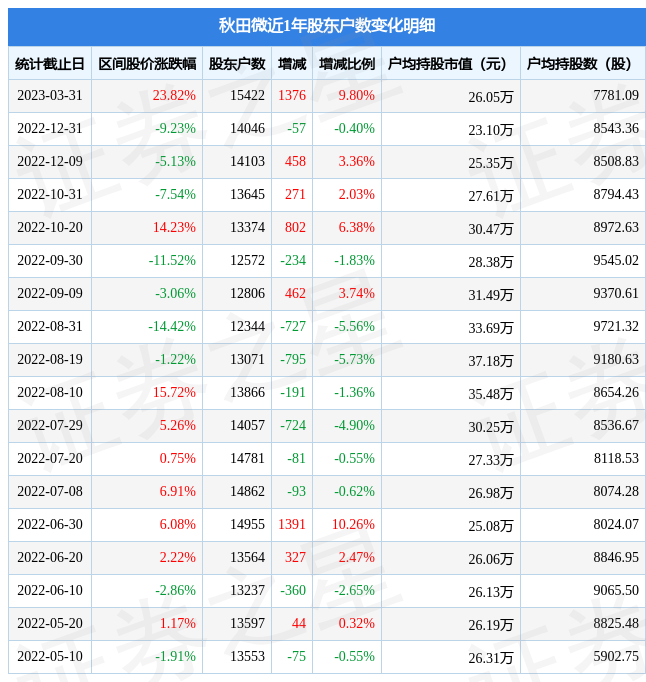The height and width of the screenshot is (682, 646).
Task: Select the price change value 15.72%
Action: coord(174,393)
